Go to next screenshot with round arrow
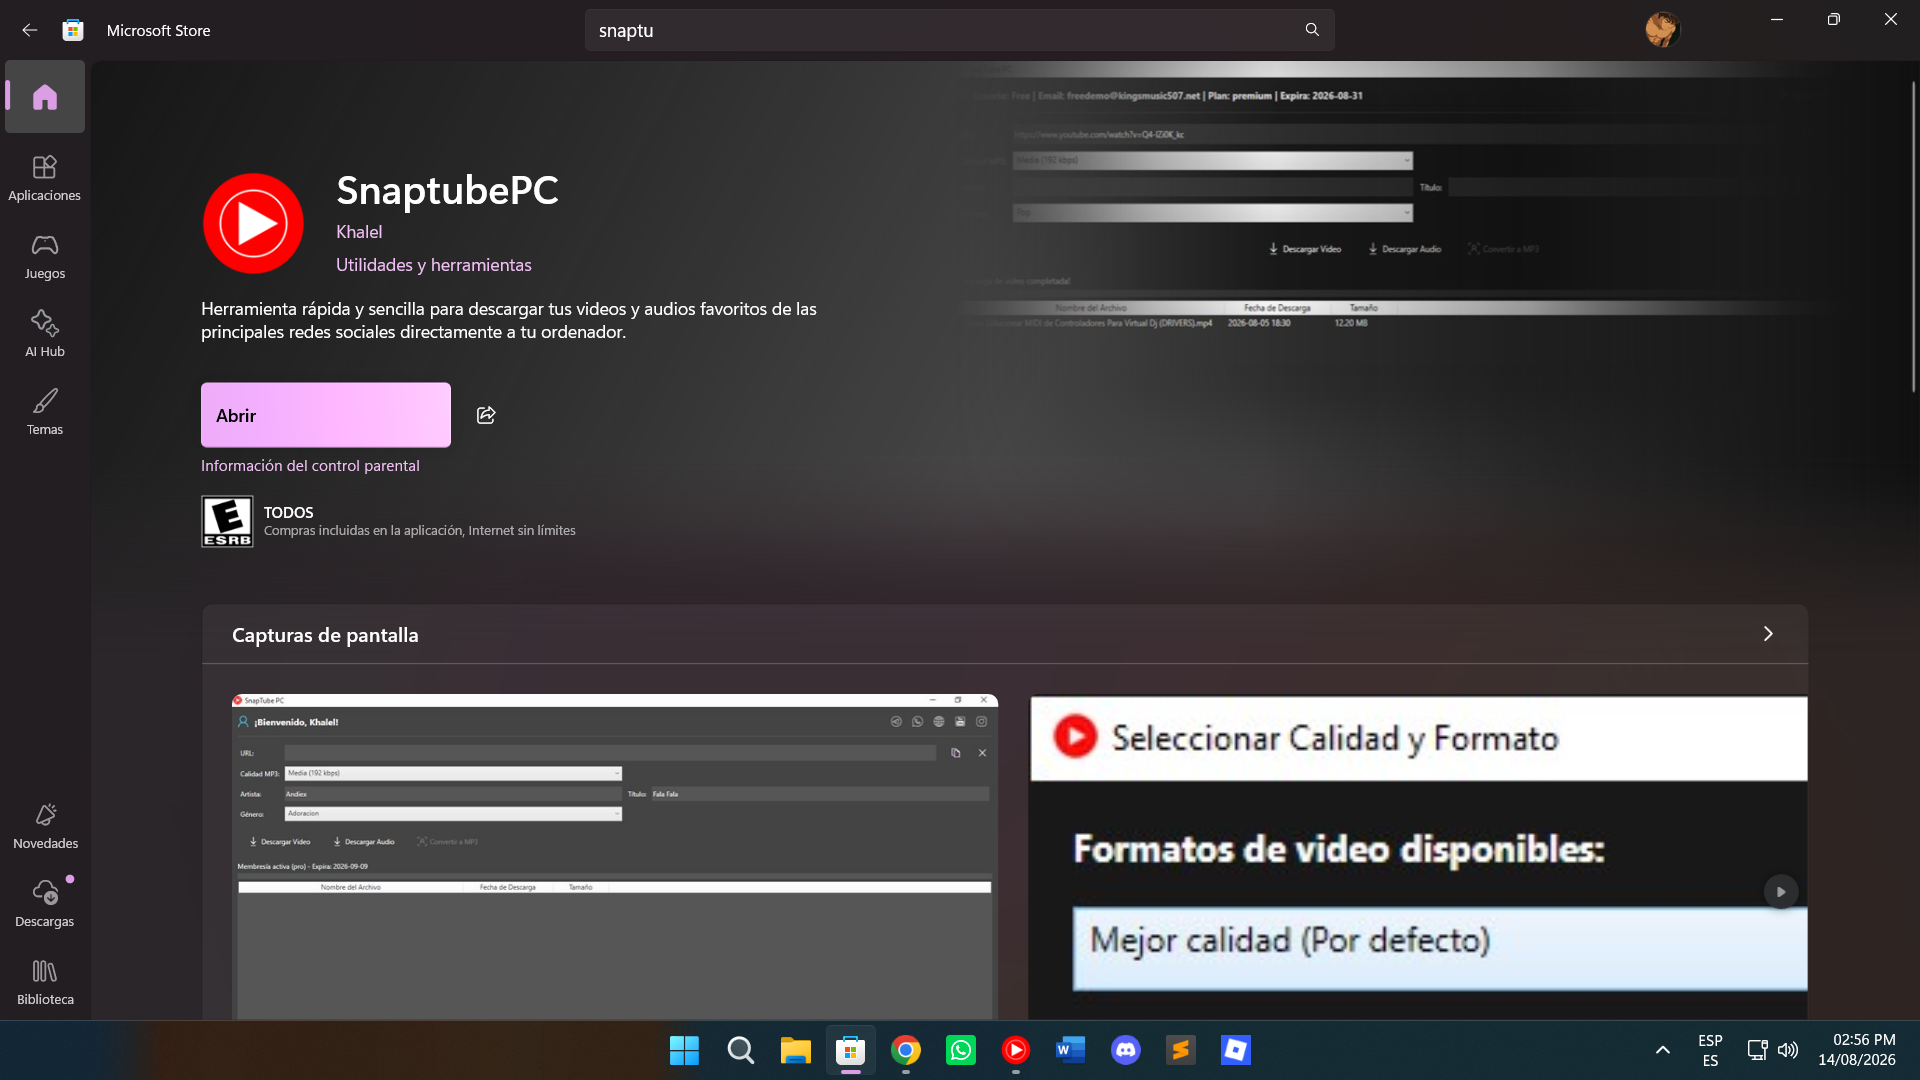 1780,892
